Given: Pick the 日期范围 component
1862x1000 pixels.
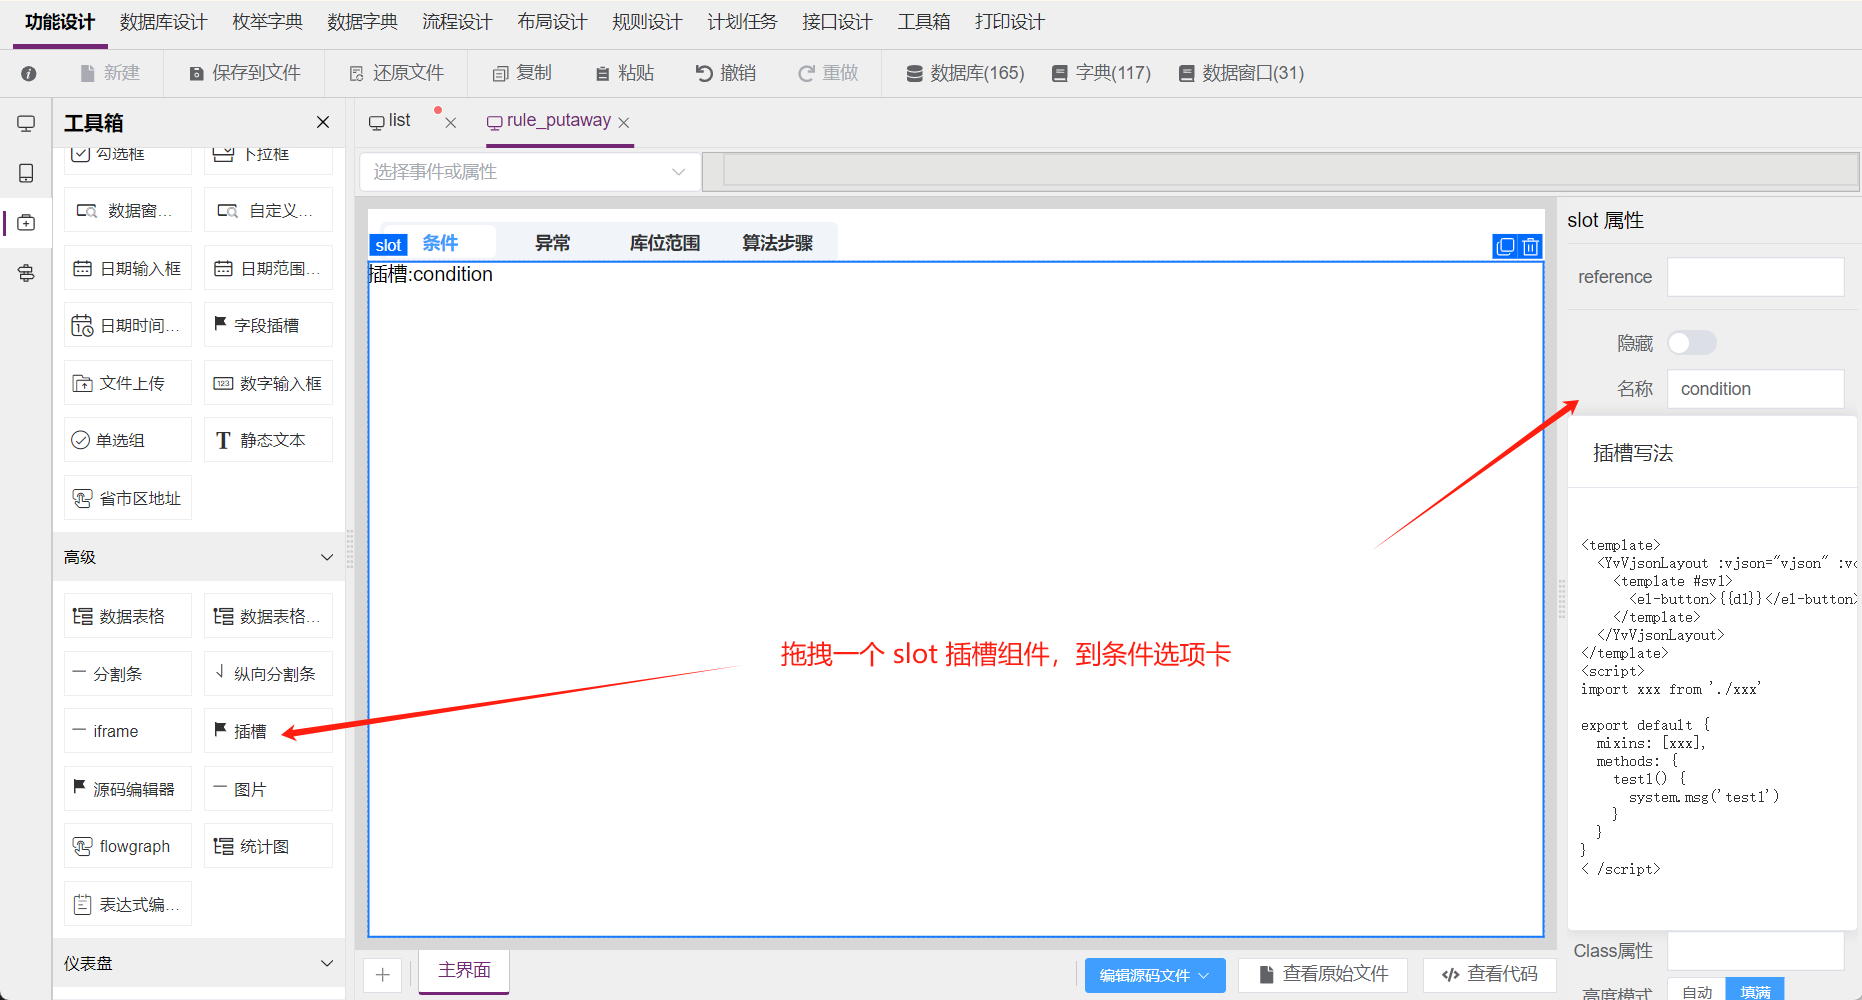Looking at the screenshot, I should click(x=268, y=268).
